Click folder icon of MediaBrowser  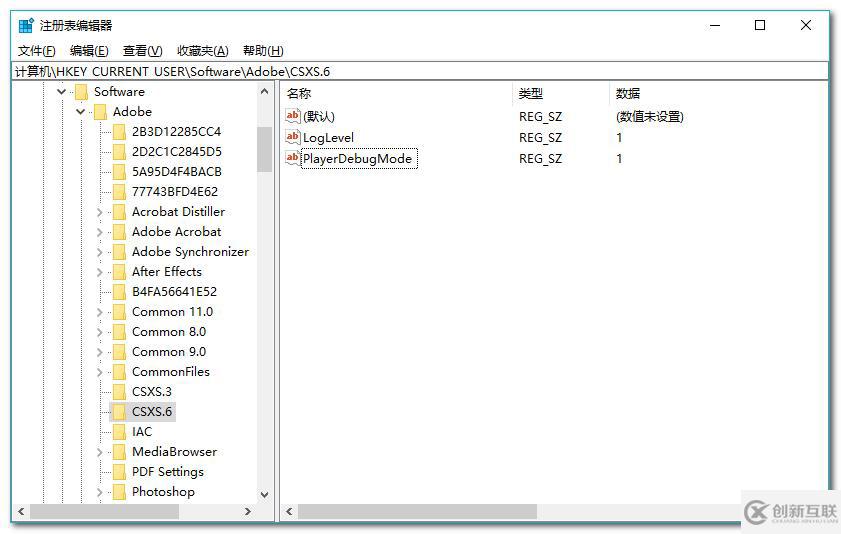point(119,452)
